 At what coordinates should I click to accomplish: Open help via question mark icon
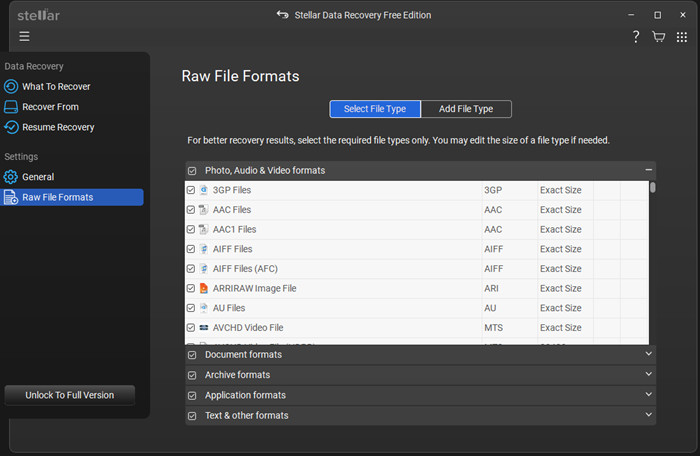pos(636,37)
